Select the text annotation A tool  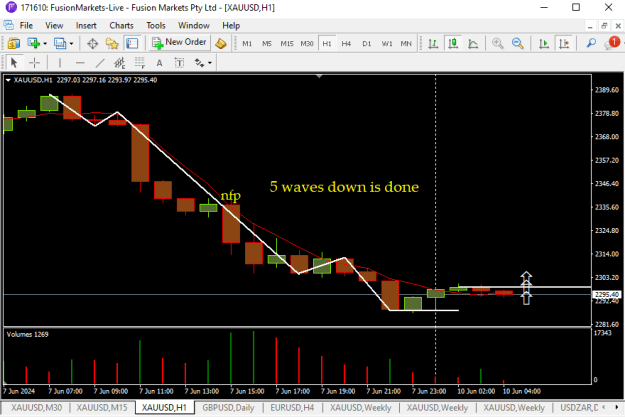click(159, 63)
